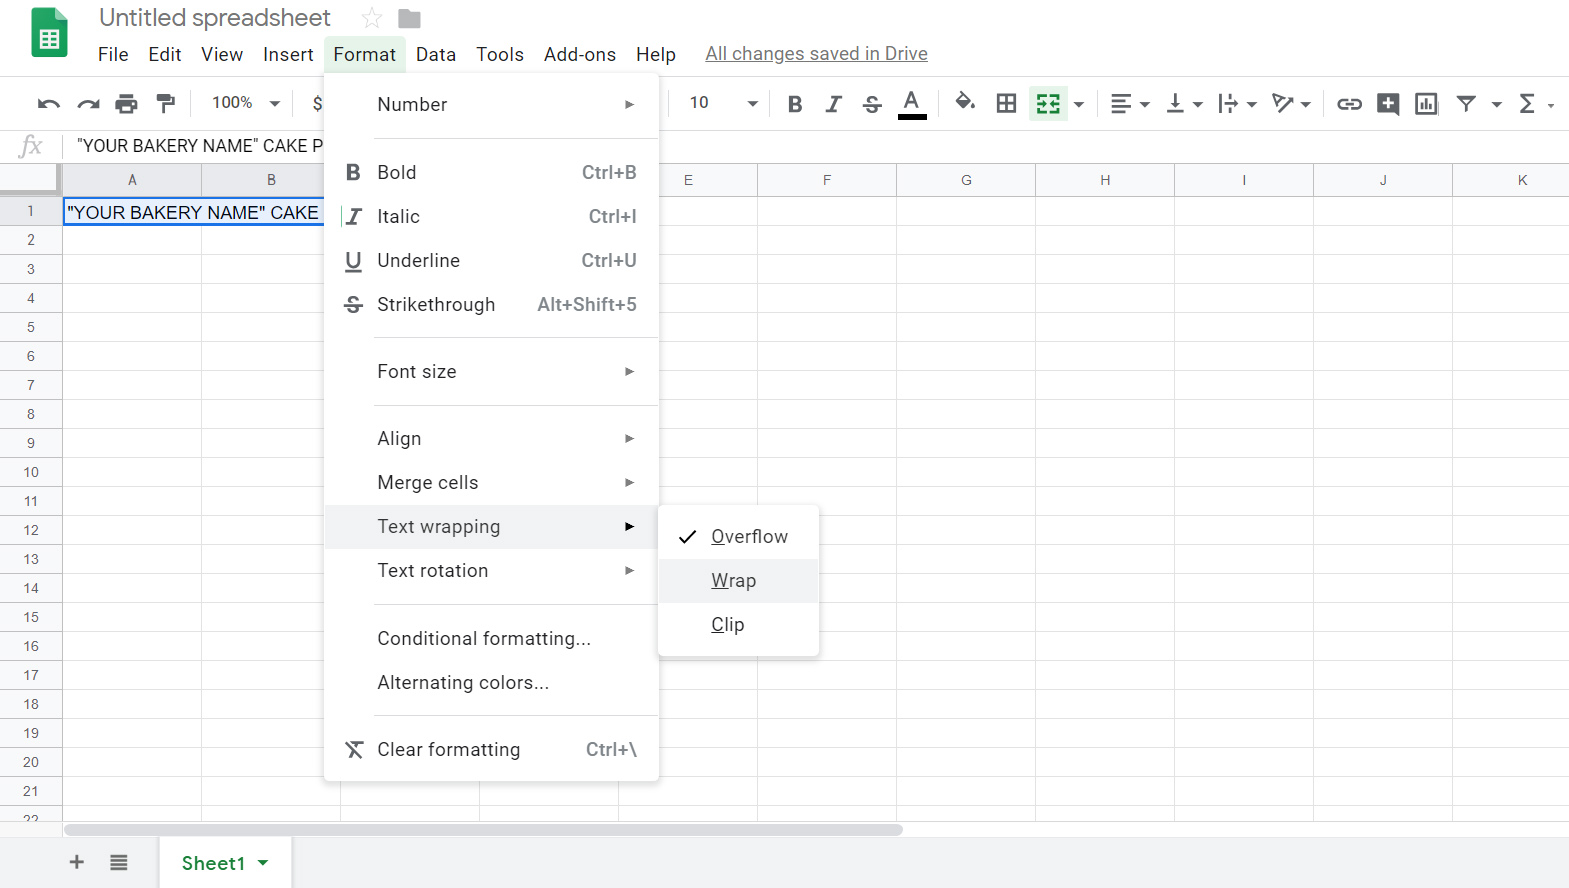Undo the last action
The width and height of the screenshot is (1569, 888).
tap(49, 103)
